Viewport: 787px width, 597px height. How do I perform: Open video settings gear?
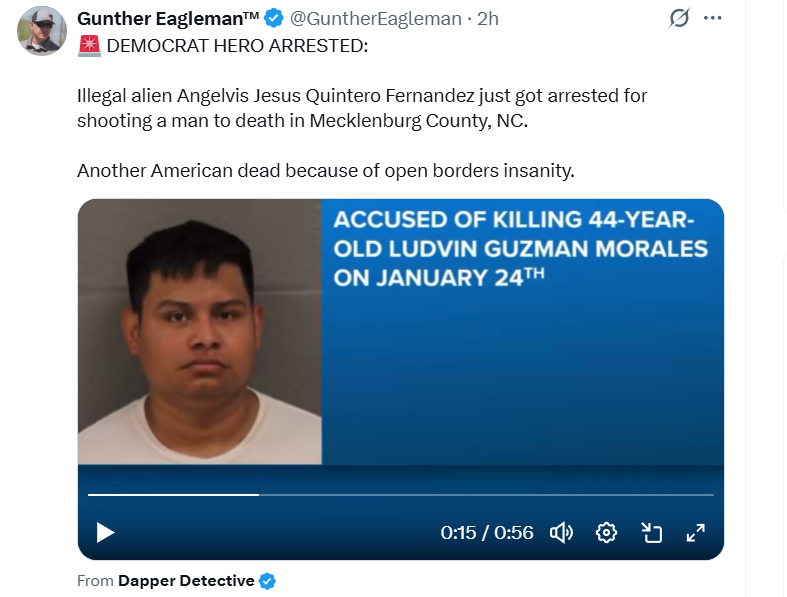[x=606, y=533]
